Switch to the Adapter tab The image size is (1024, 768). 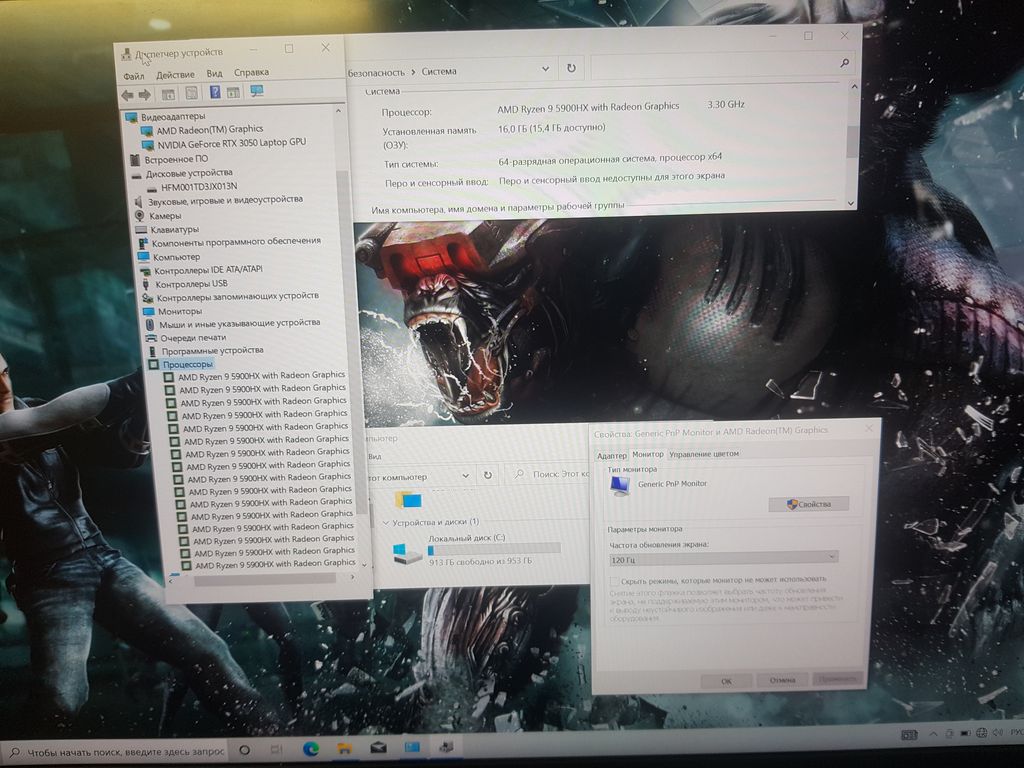[611, 455]
